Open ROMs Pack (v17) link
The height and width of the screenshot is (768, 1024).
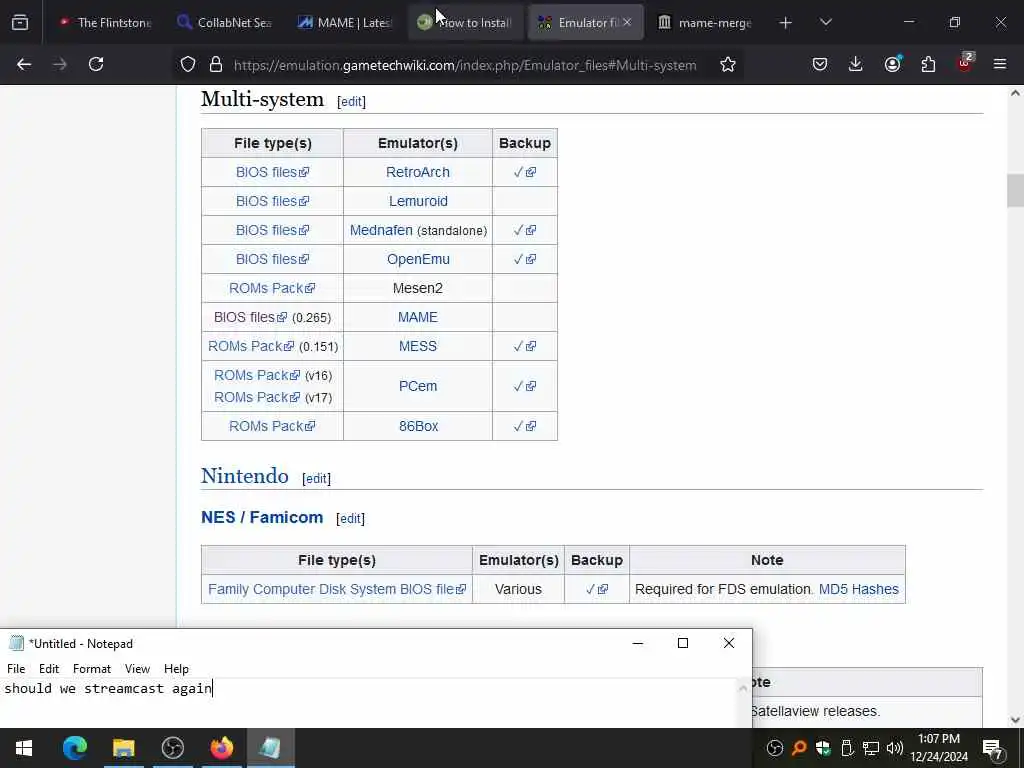257,397
